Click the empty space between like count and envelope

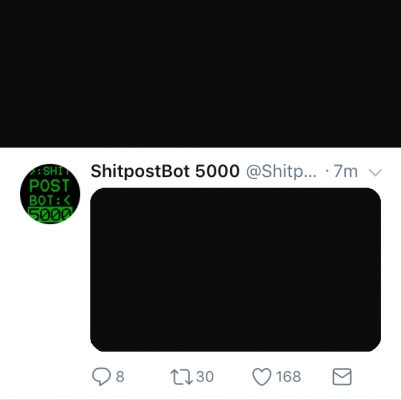317,377
